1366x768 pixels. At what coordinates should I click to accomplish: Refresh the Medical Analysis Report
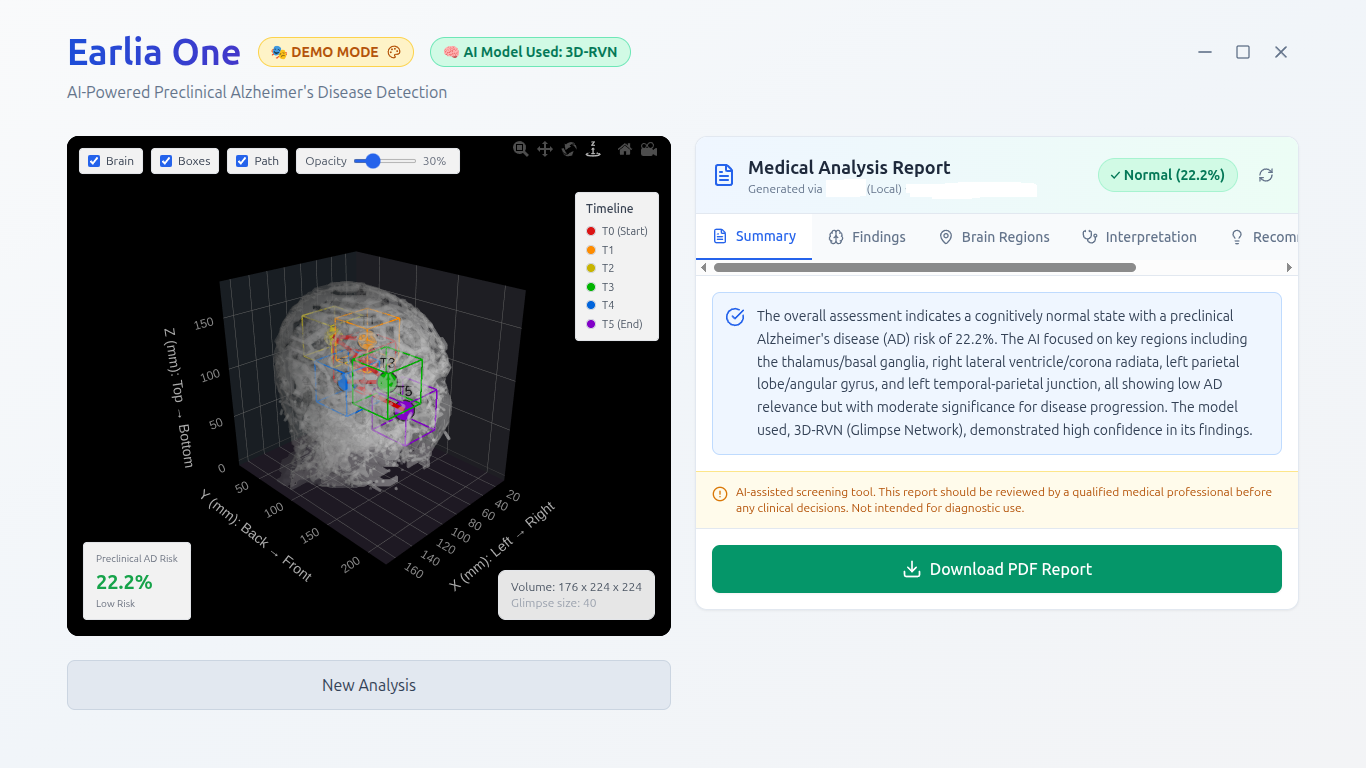[x=1266, y=175]
